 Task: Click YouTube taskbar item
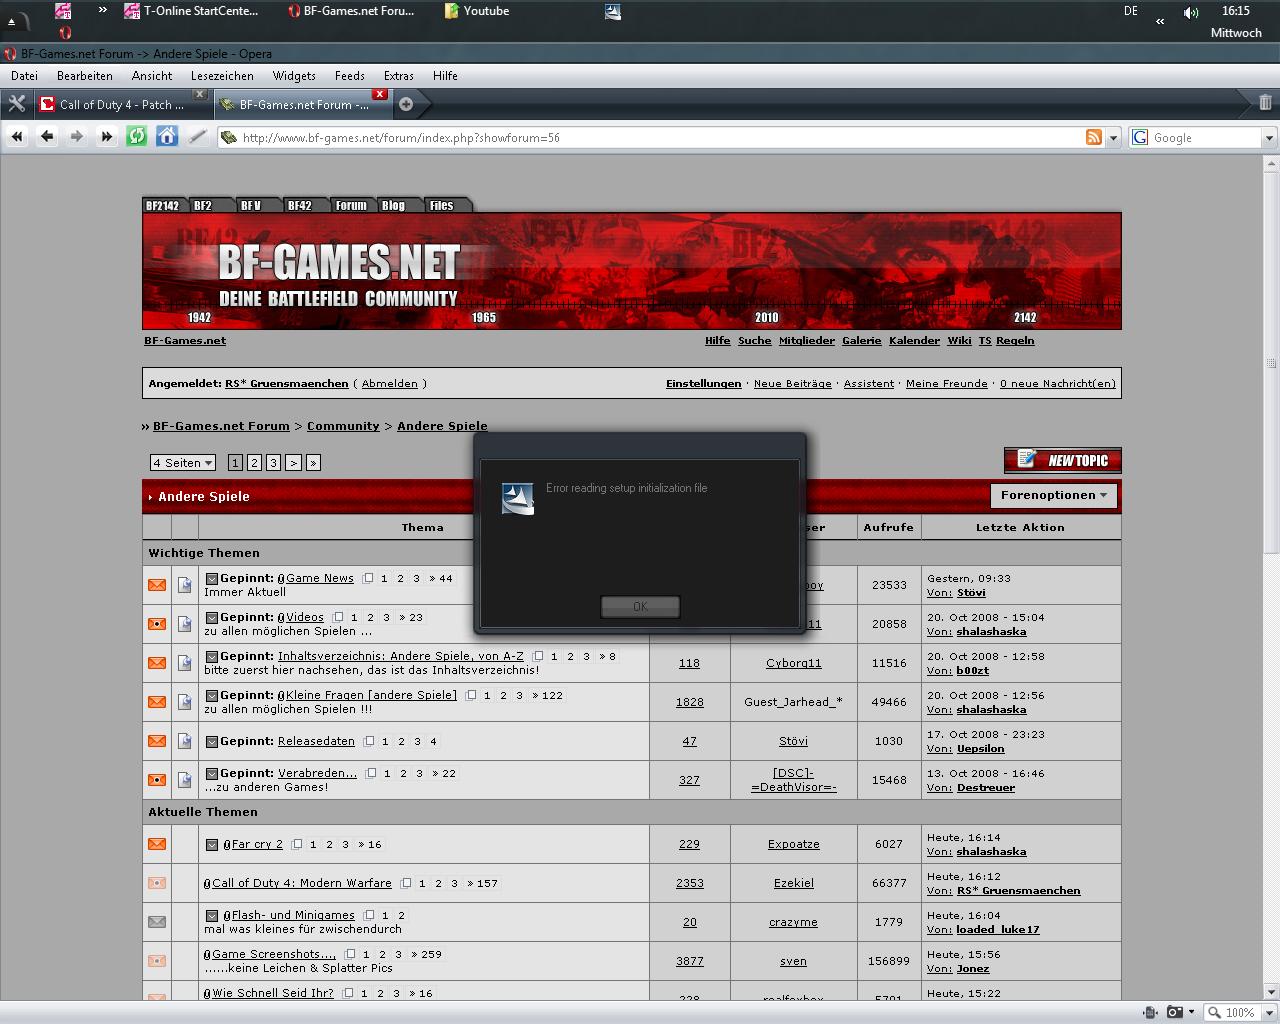tap(478, 11)
